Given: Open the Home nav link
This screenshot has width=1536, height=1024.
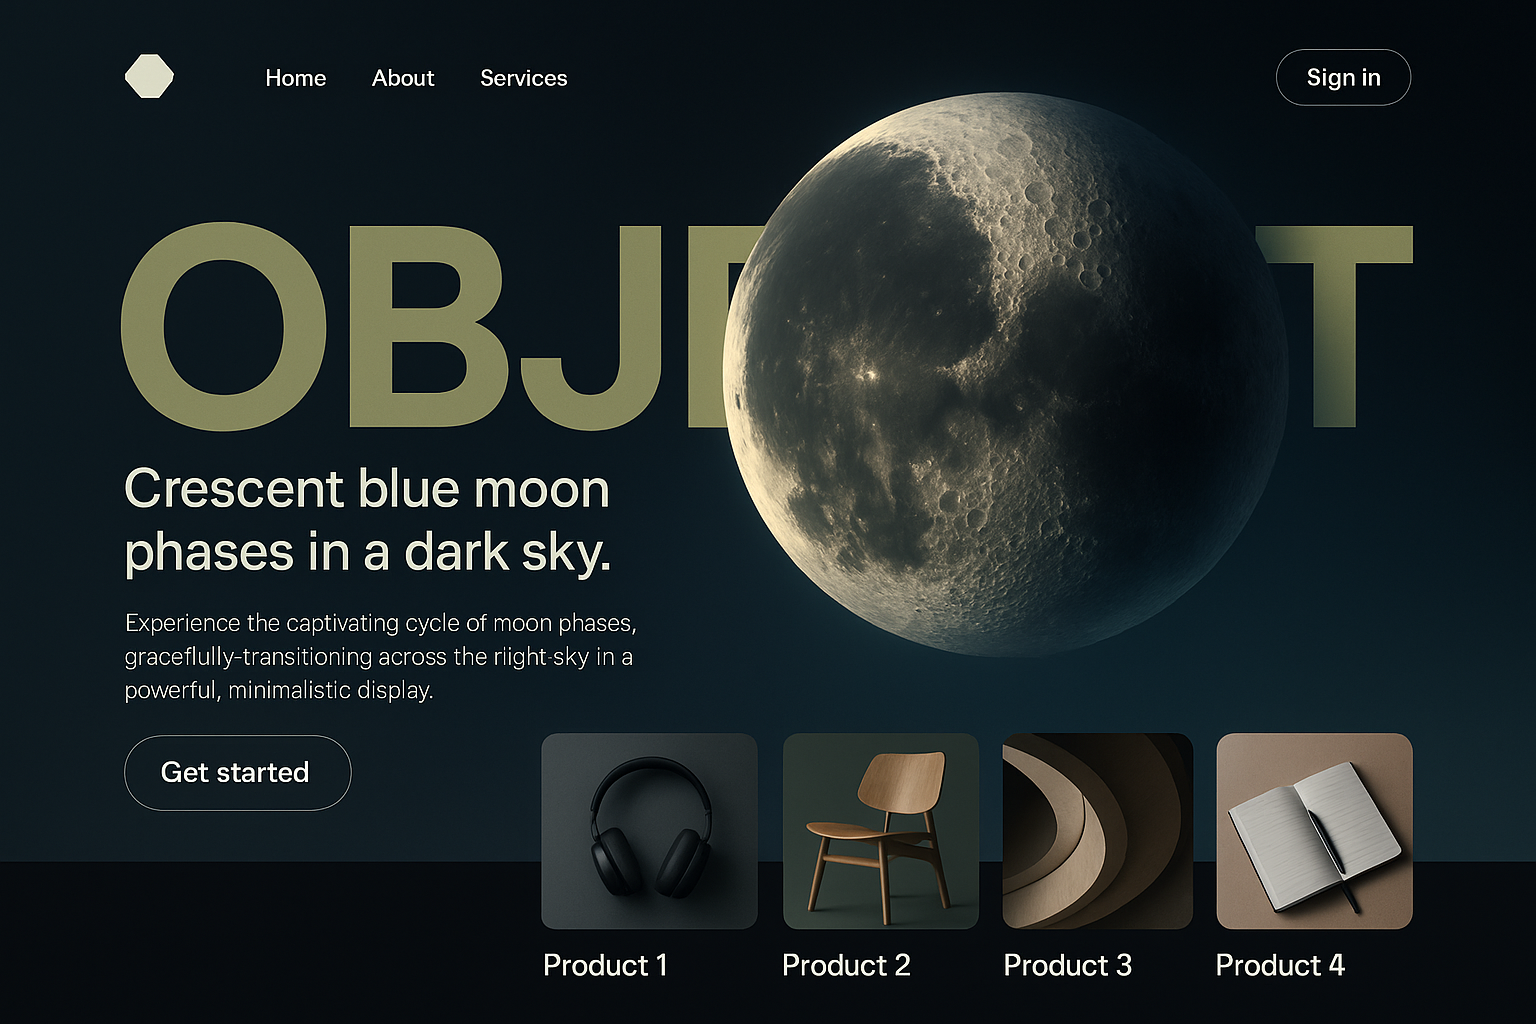Looking at the screenshot, I should [296, 78].
